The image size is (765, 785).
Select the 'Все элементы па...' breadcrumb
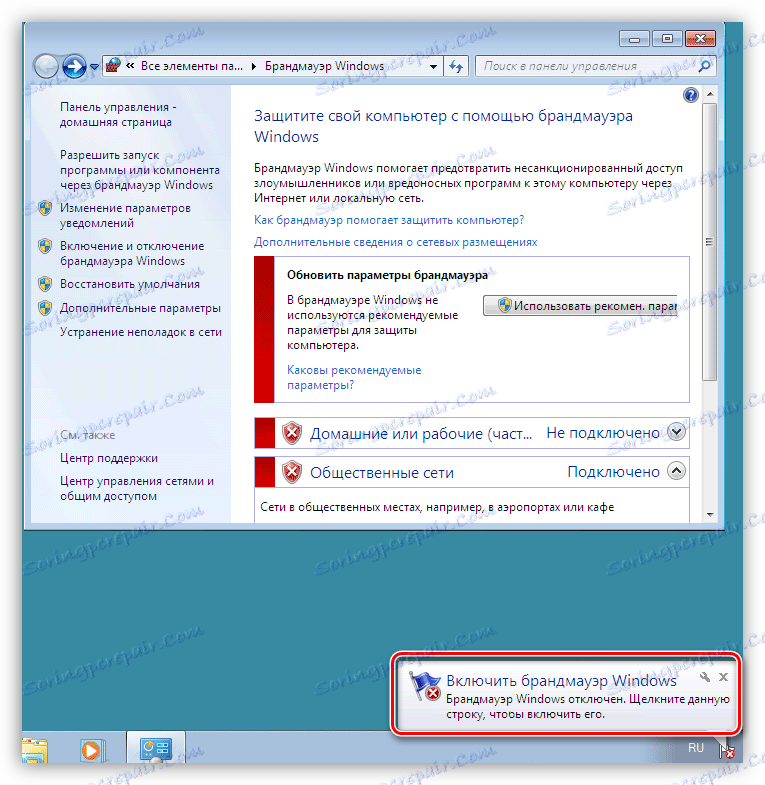192,66
